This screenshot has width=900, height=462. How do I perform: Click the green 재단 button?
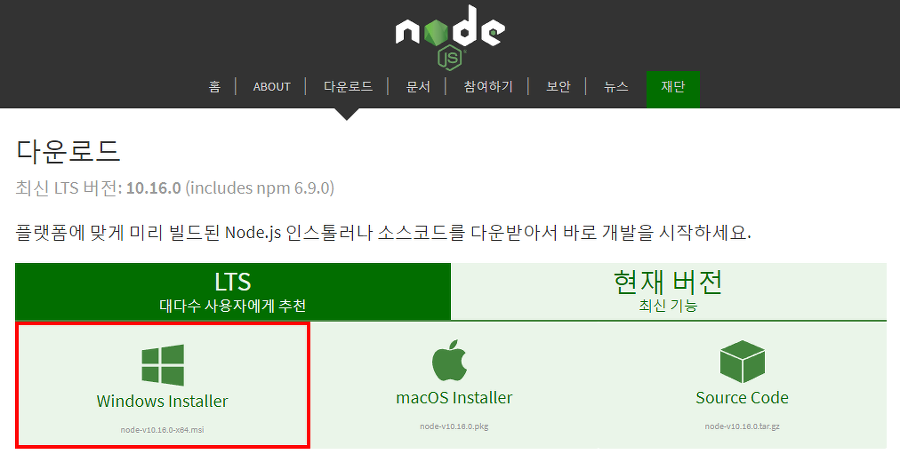[x=673, y=89]
